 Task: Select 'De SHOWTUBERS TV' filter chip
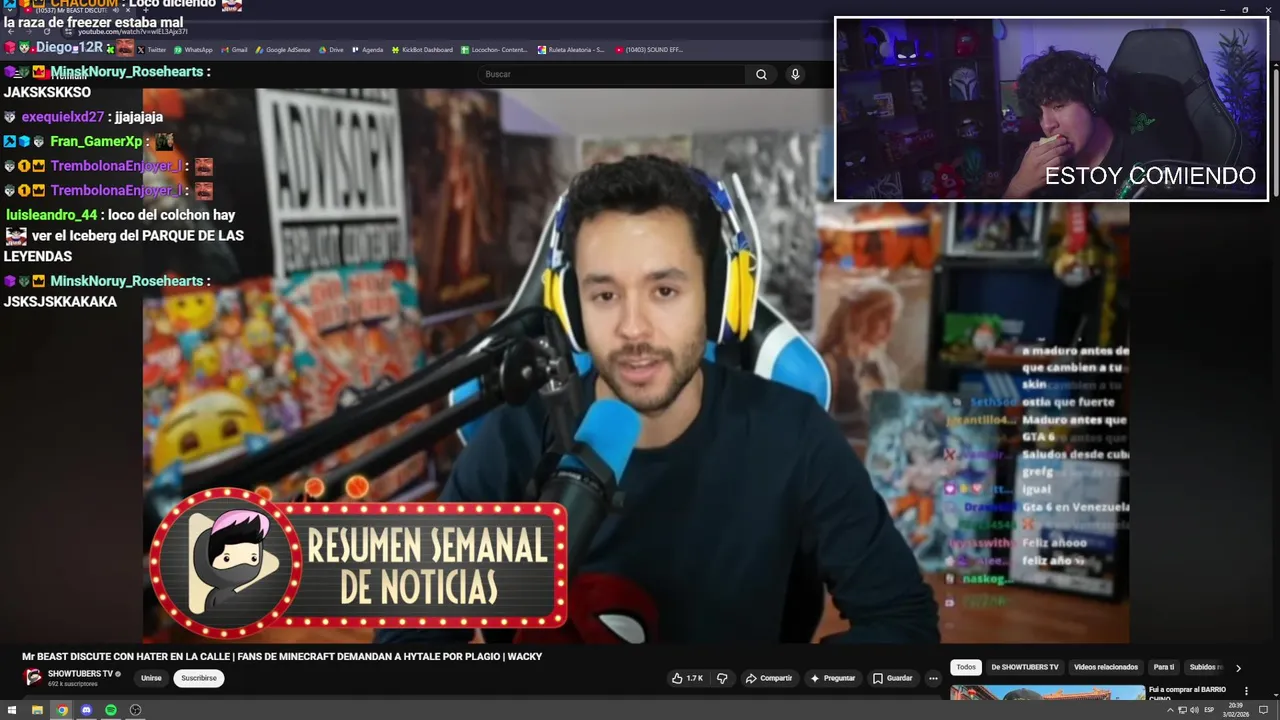[x=1025, y=667]
